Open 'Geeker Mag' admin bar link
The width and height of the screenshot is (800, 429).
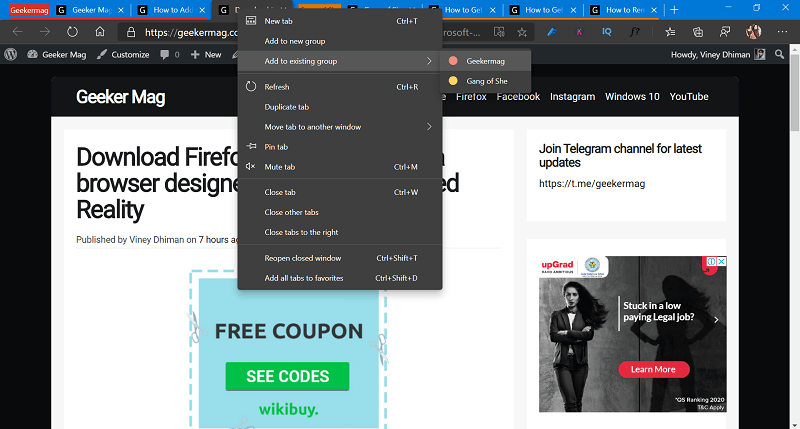point(57,54)
